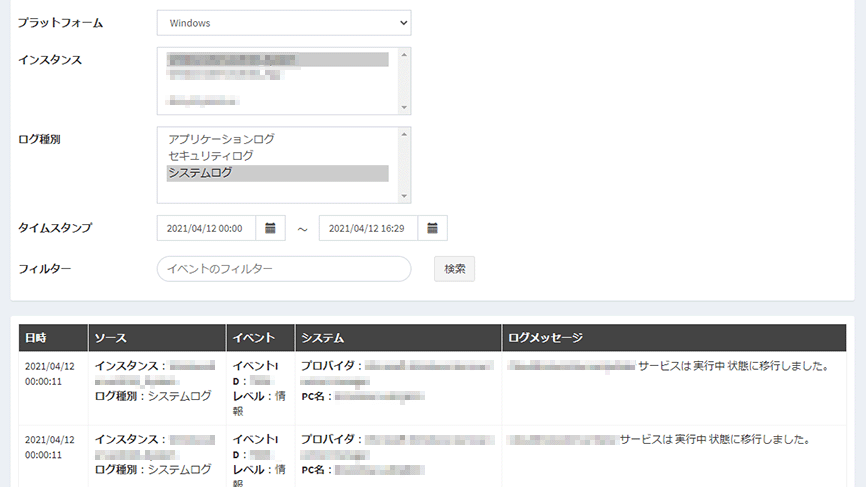The width and height of the screenshot is (866, 487).
Task: Click the システム column header
Action: point(399,338)
